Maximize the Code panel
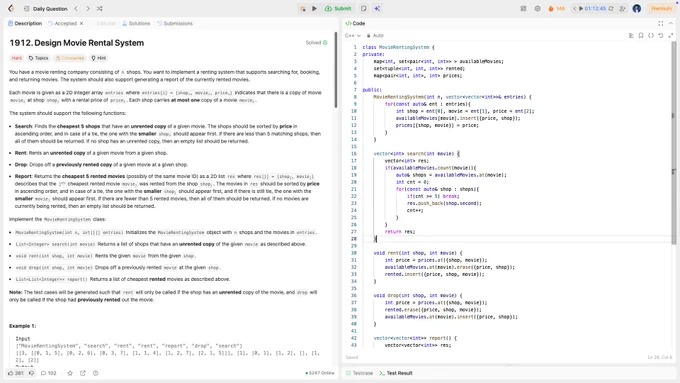The width and height of the screenshot is (680, 383). point(660,23)
